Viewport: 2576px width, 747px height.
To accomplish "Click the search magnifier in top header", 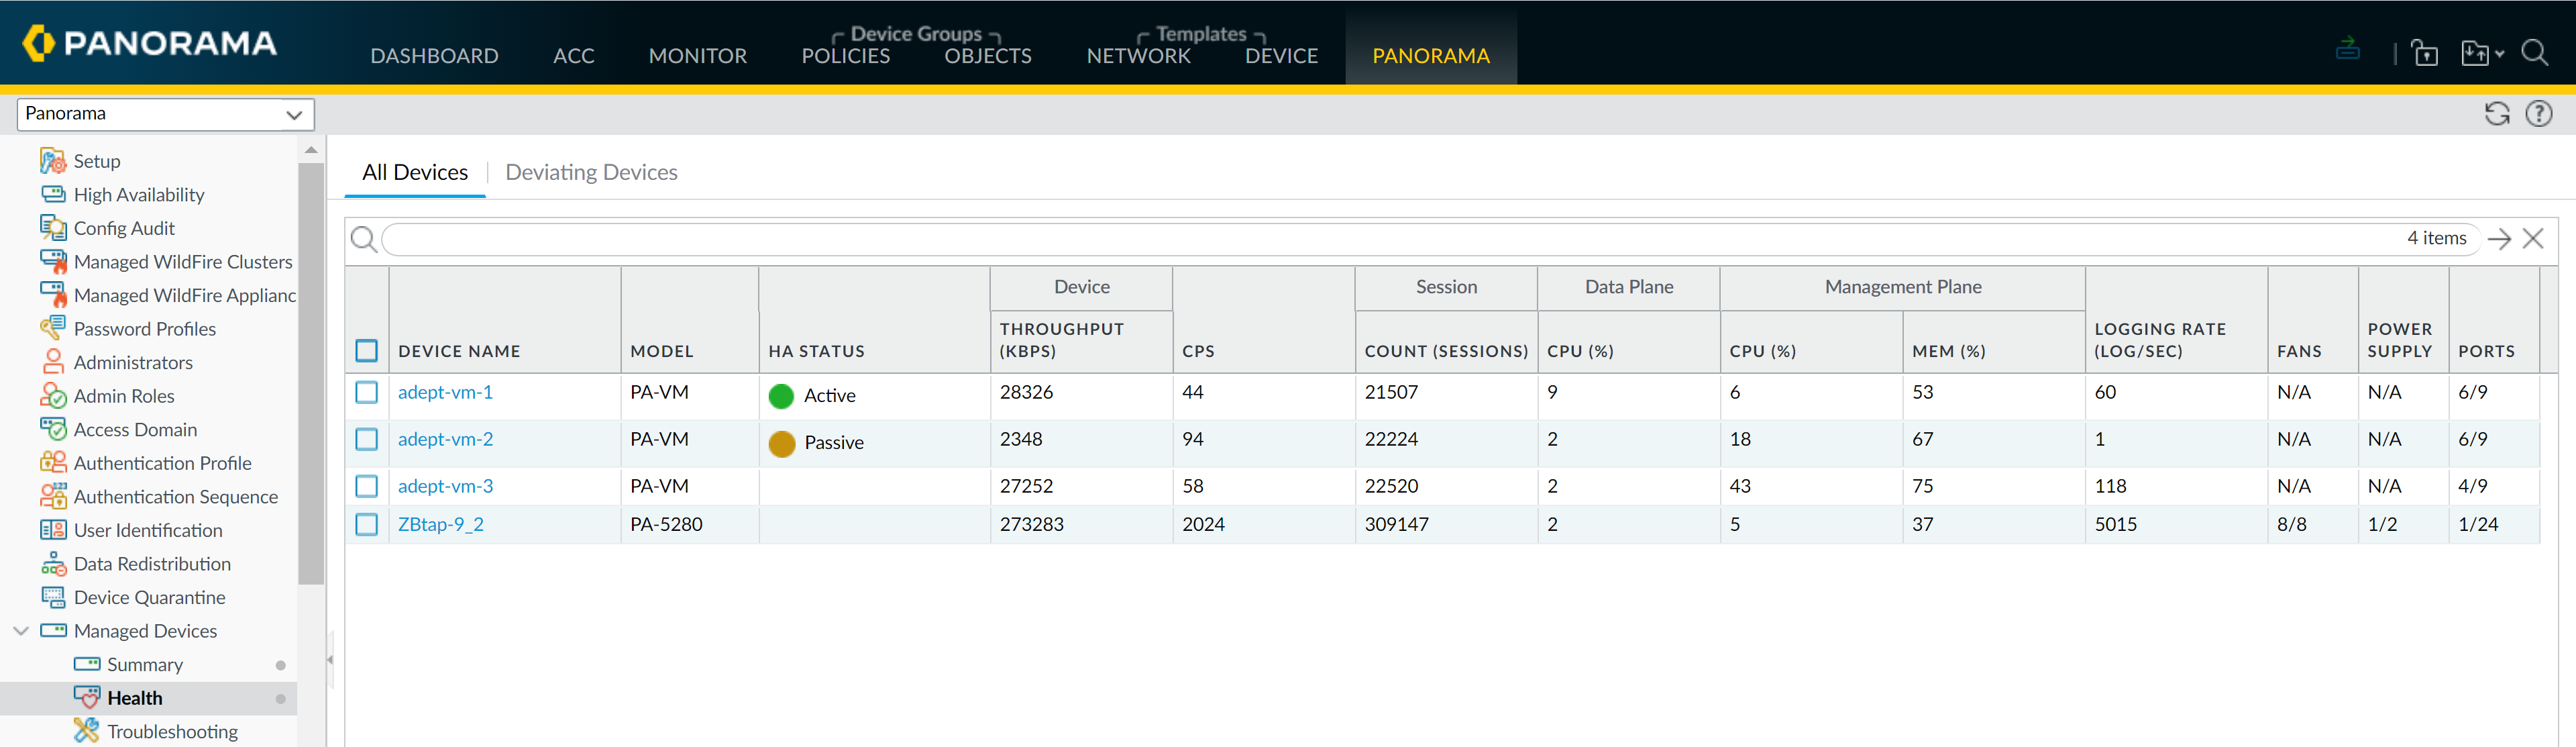I will pos(2534,53).
